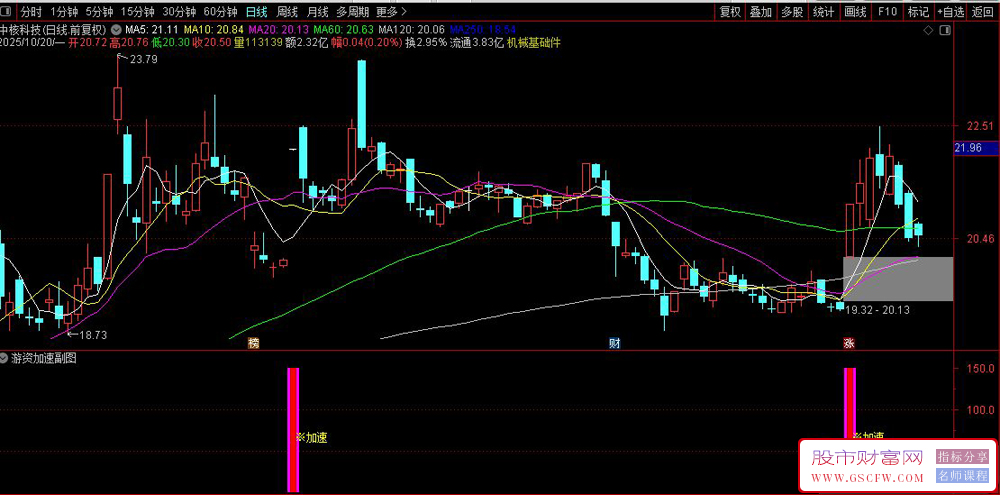Click the 幅0.04(0.20%) amplitude value
The height and width of the screenshot is (495, 1000).
tap(367, 43)
